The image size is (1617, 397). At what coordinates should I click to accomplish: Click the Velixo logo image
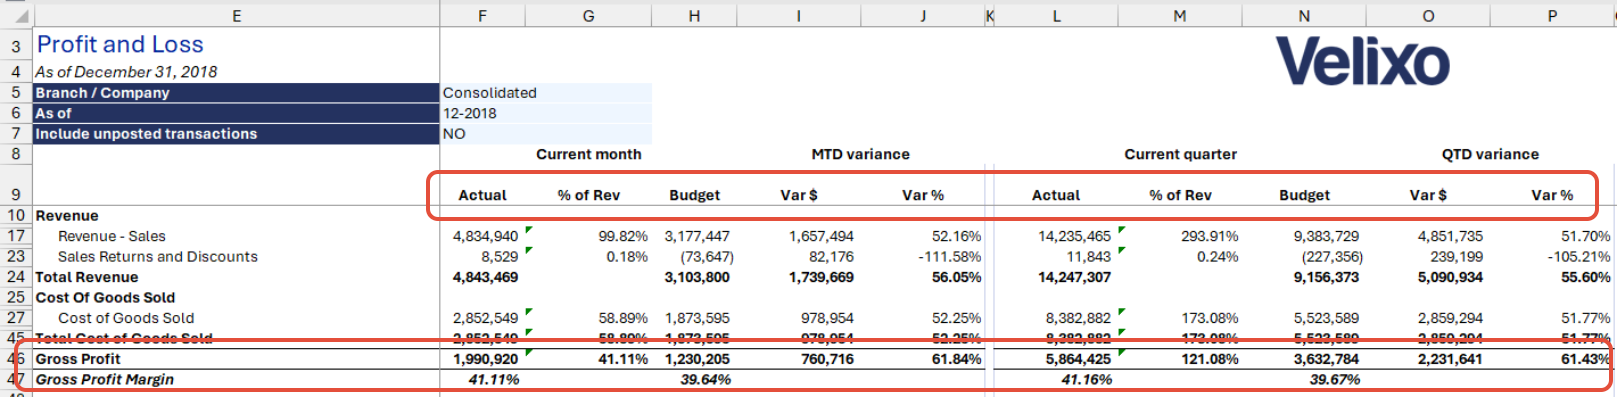click(1362, 62)
